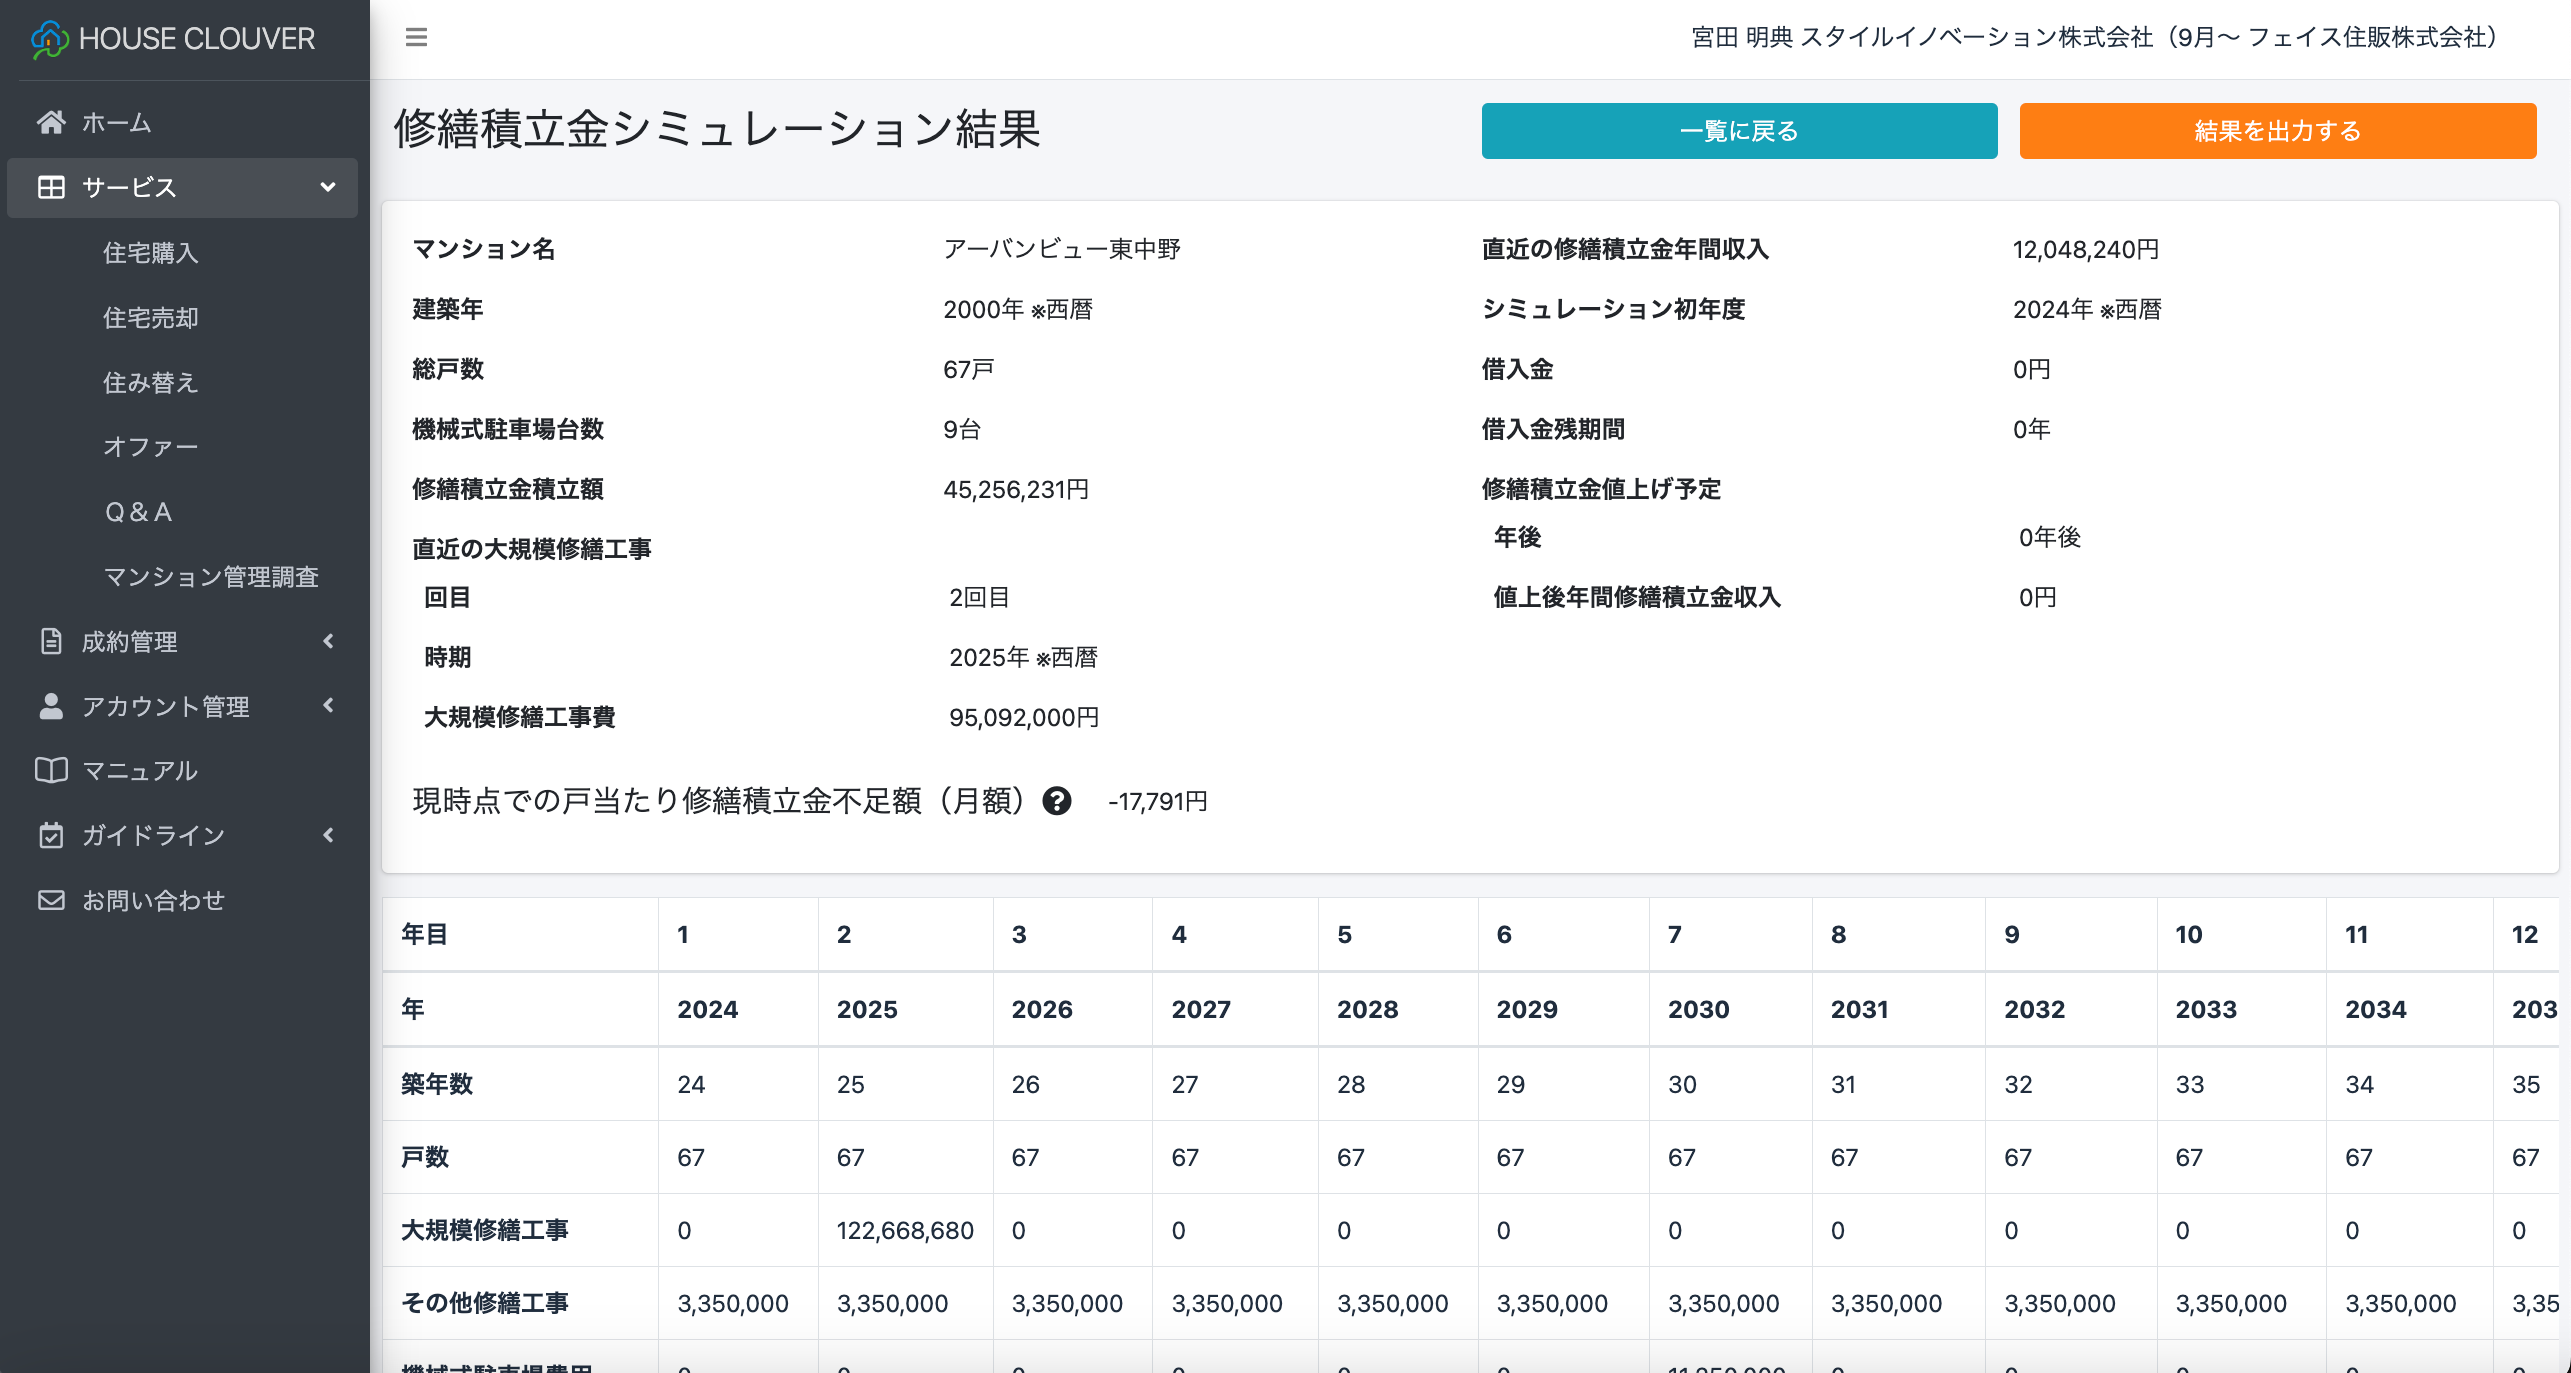Click the アカウント管理 person icon
2571x1373 pixels.
[x=51, y=706]
